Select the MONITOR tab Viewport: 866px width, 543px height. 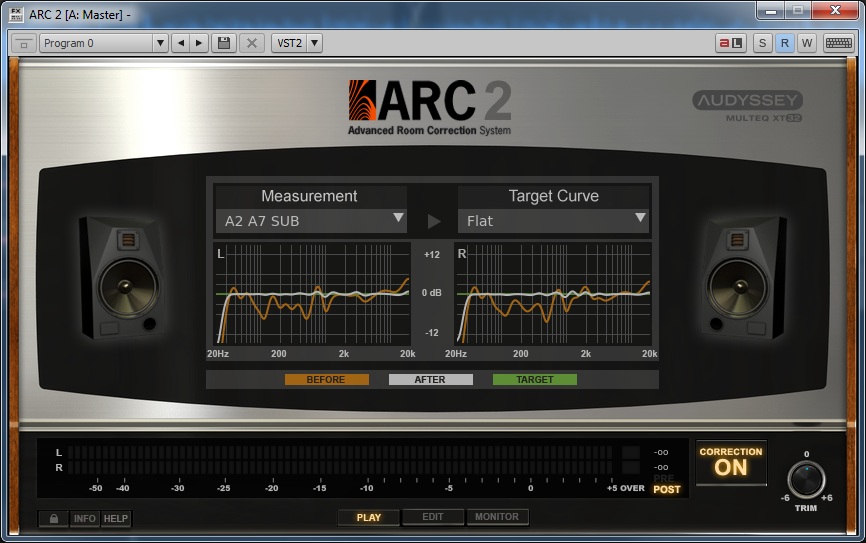point(497,517)
